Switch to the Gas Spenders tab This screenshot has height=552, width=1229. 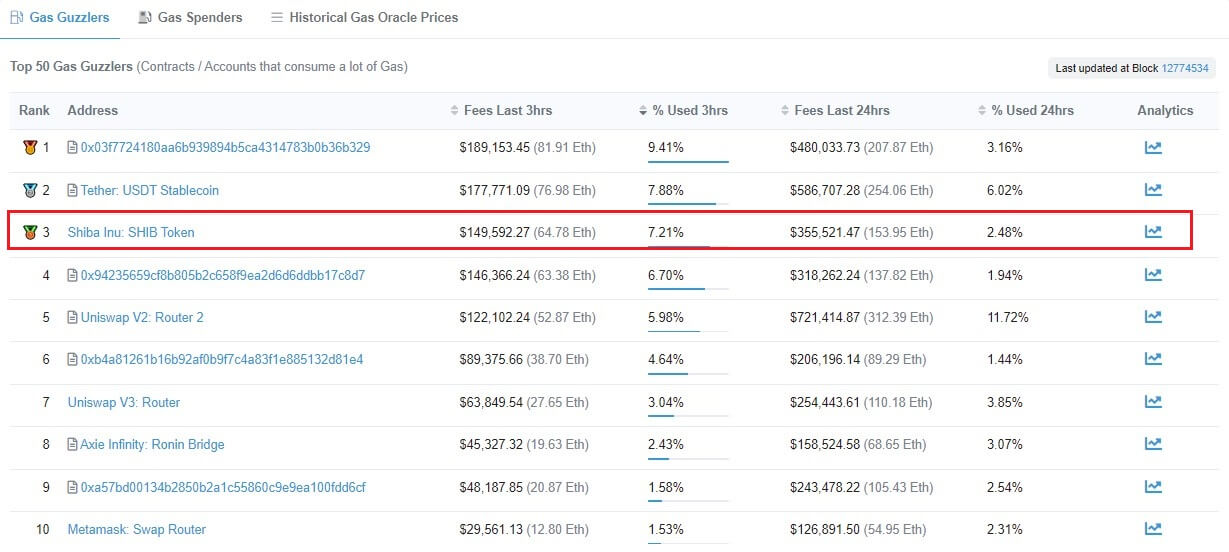pos(190,17)
